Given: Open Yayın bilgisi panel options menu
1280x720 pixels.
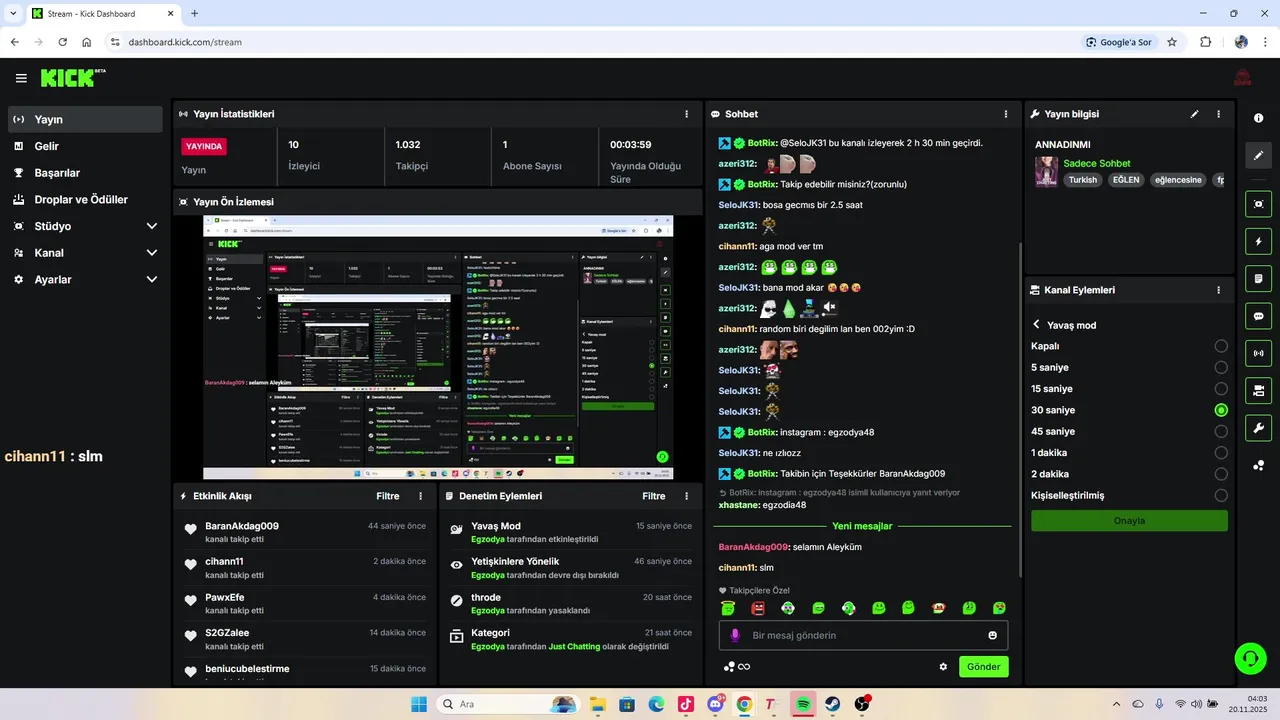Looking at the screenshot, I should 1218,114.
